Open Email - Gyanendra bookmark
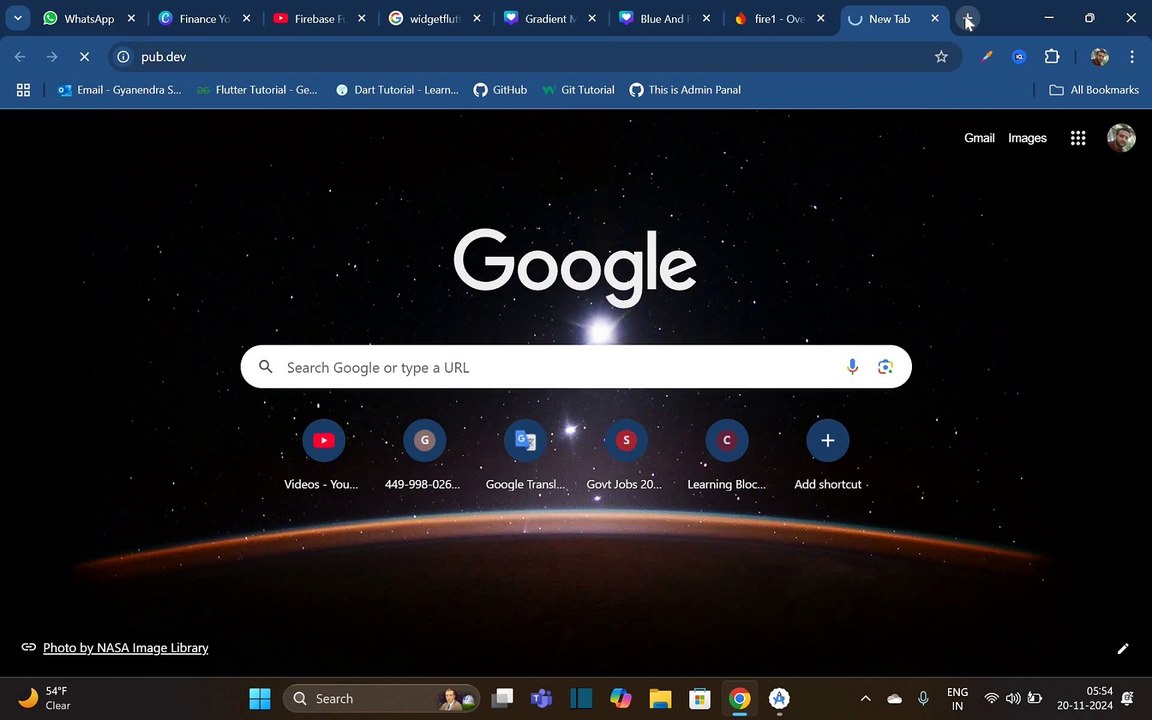This screenshot has height=720, width=1152. click(120, 90)
